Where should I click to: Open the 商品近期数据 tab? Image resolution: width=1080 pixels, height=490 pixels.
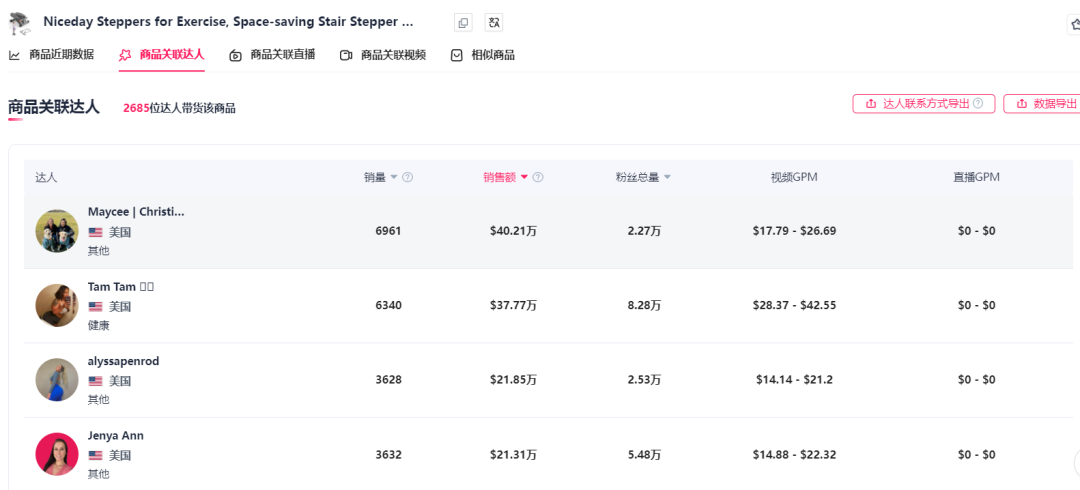tap(52, 55)
